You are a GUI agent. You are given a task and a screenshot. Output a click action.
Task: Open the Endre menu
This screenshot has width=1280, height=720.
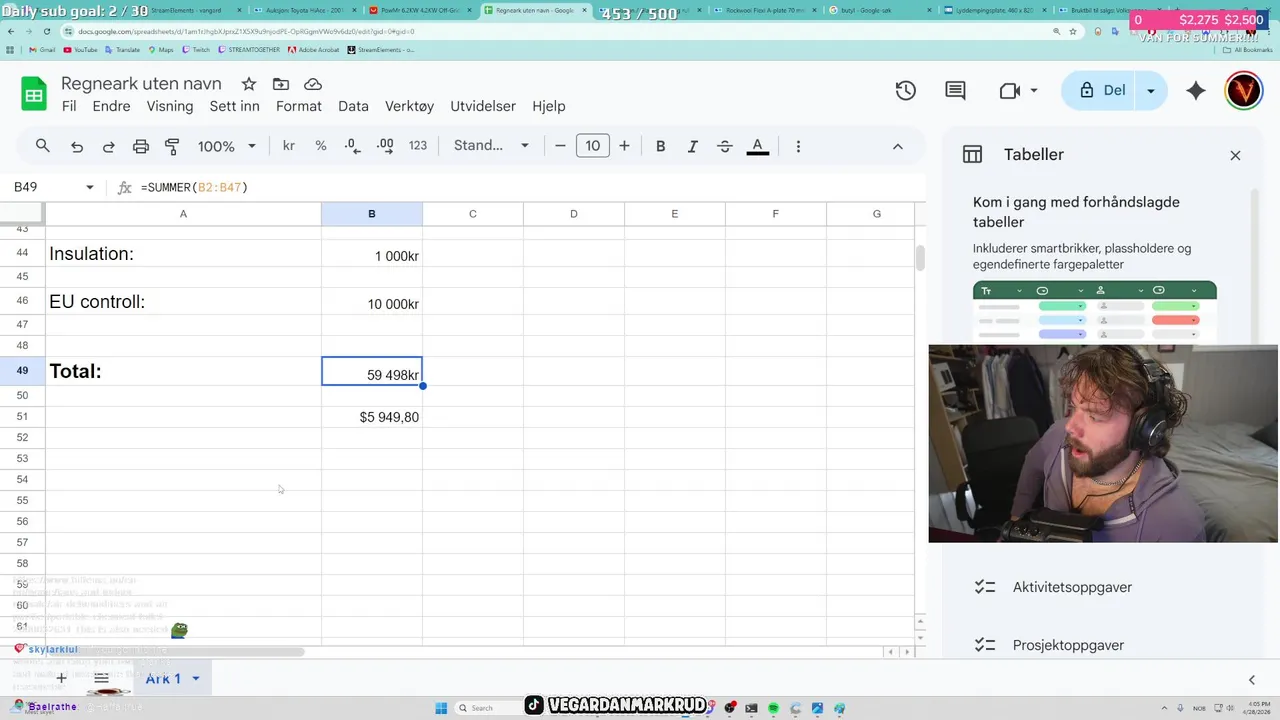point(112,106)
